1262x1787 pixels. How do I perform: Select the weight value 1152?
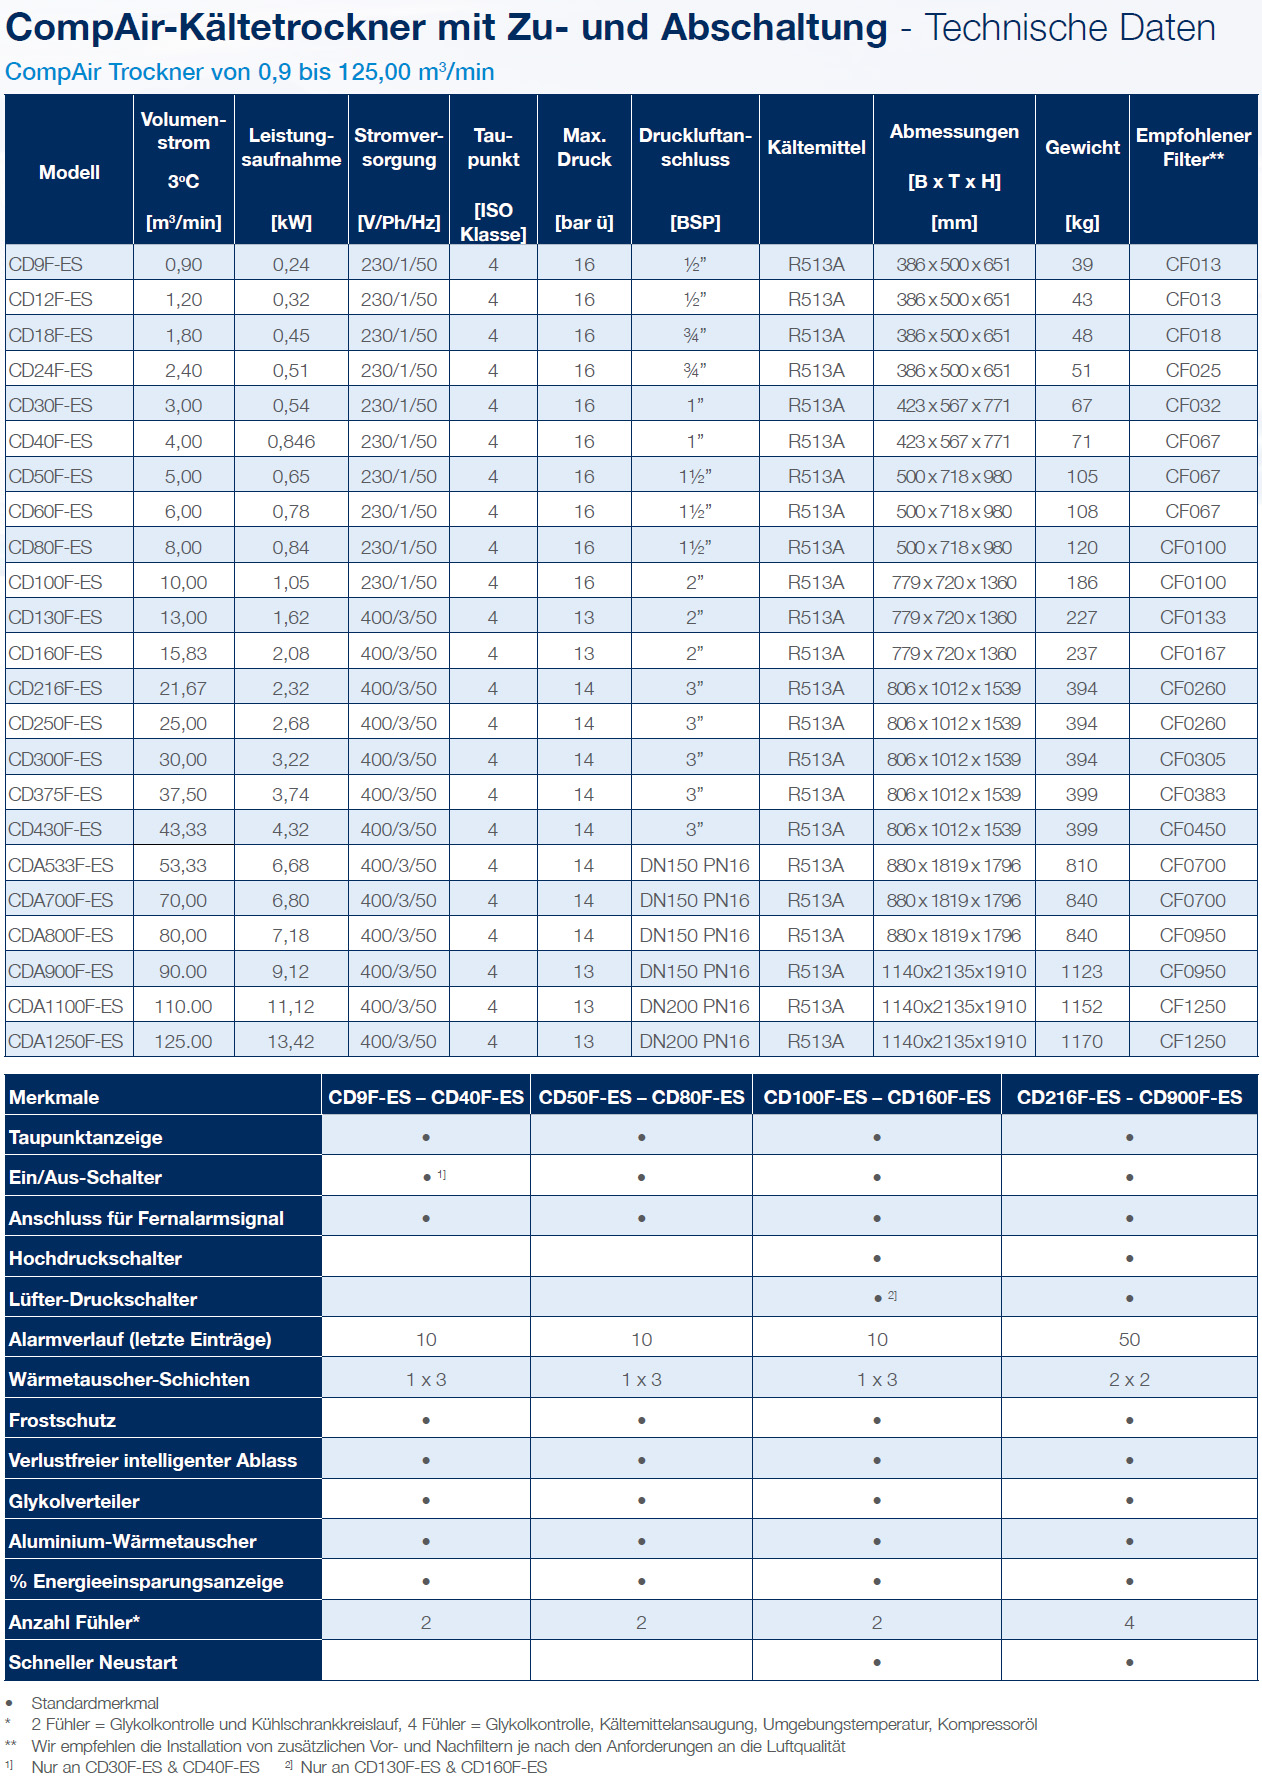tap(1082, 1006)
